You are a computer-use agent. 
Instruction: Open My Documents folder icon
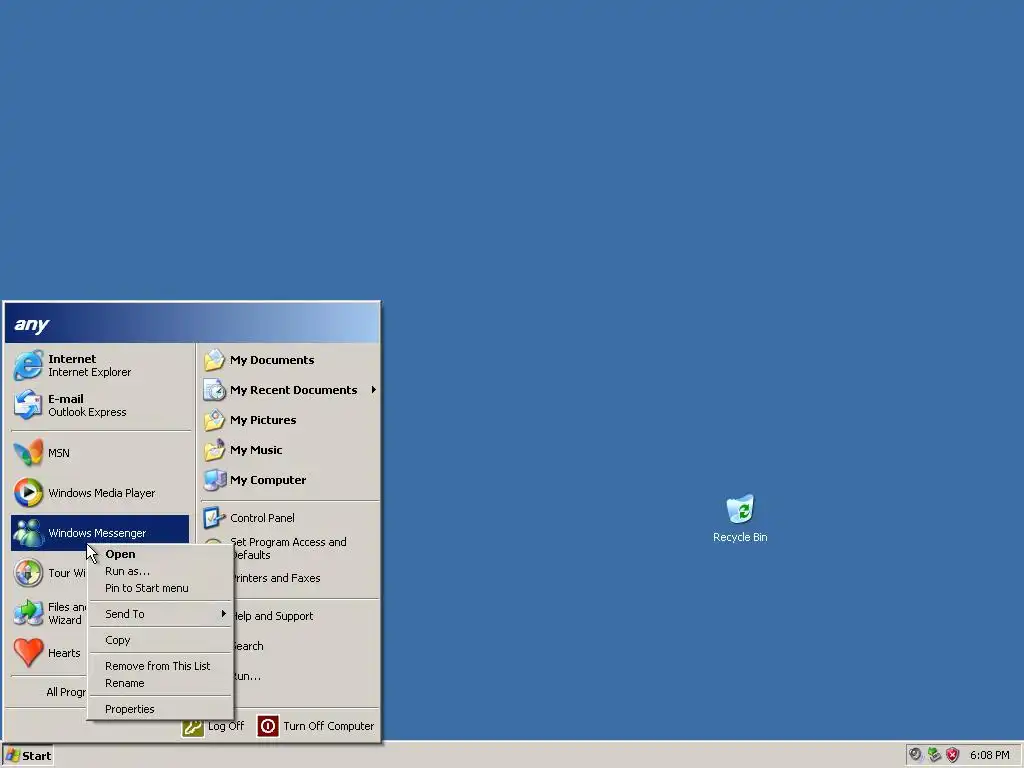(x=214, y=360)
